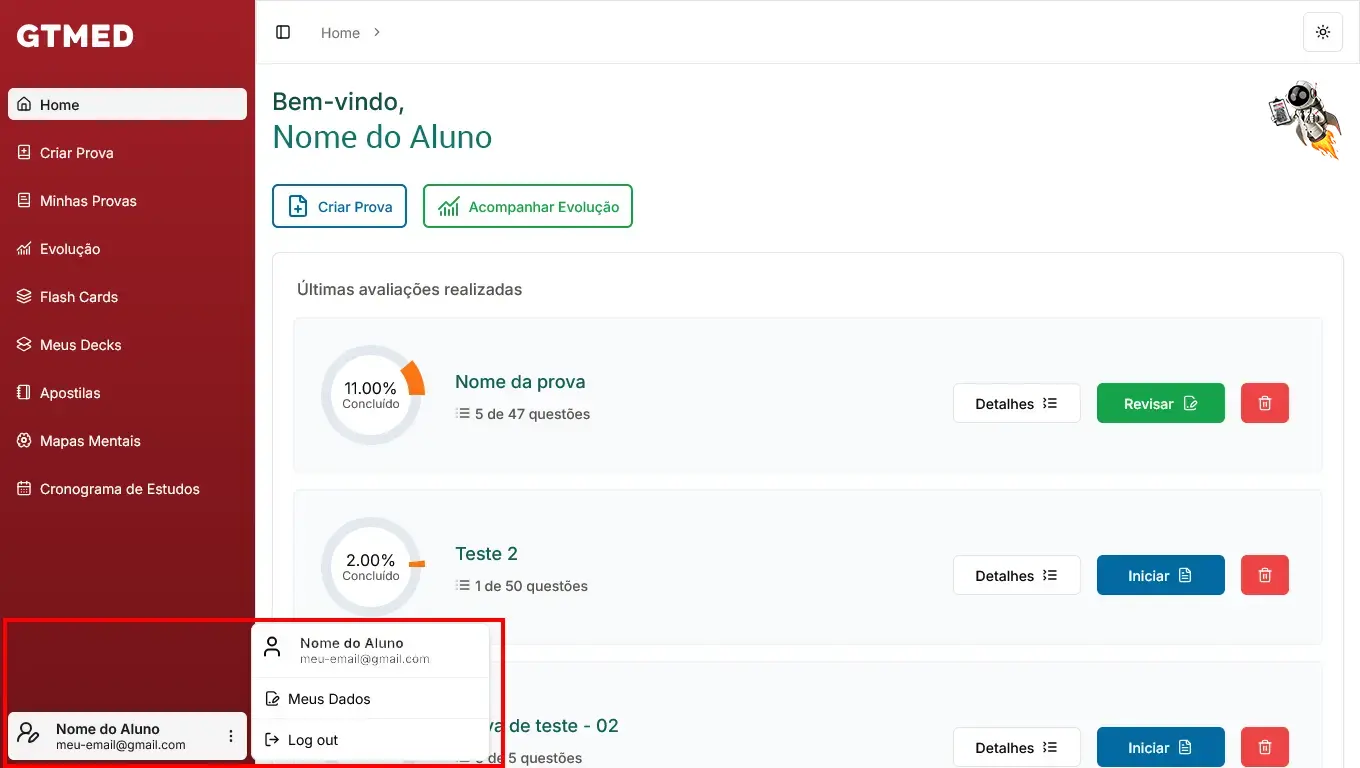The image size is (1360, 768).
Task: Click the 11.00% progress ring
Action: coord(371,395)
